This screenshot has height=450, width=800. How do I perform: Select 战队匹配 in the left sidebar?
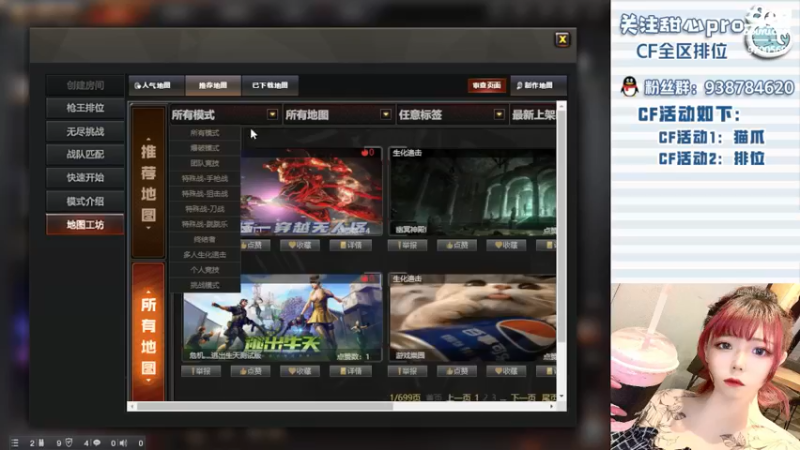(x=85, y=154)
